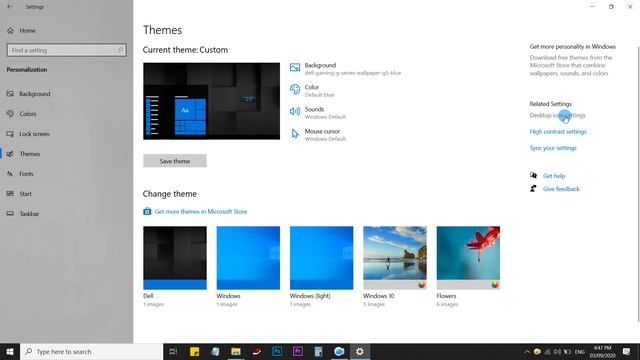Open High contrast settings link
The image size is (640, 360).
pos(558,132)
